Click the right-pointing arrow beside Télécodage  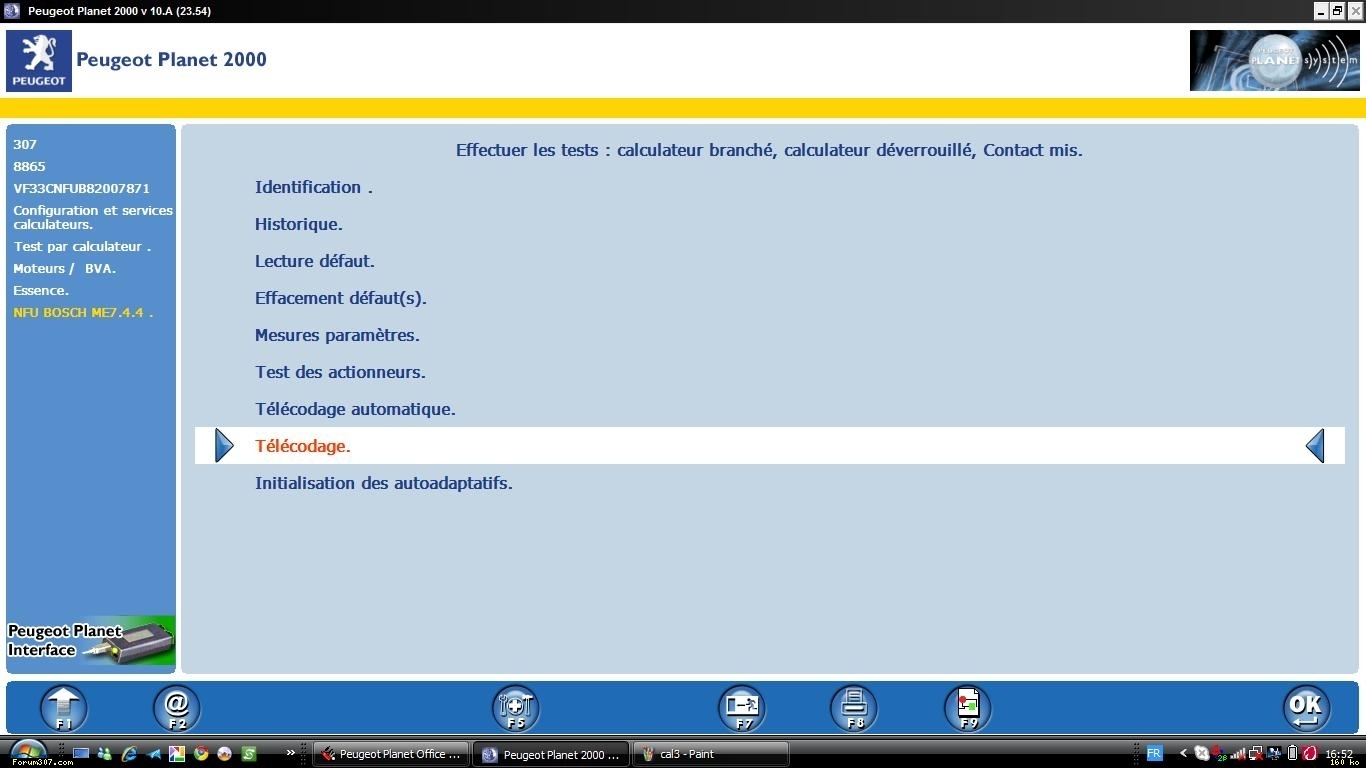coord(224,446)
